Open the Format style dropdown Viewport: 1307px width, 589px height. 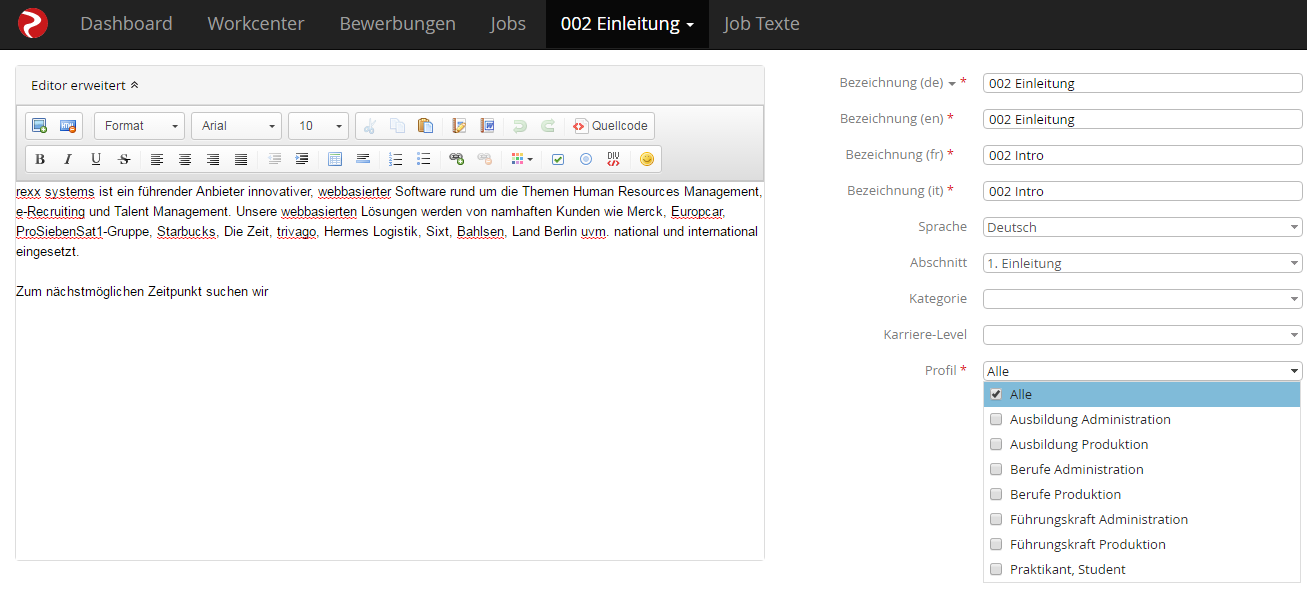(x=139, y=126)
